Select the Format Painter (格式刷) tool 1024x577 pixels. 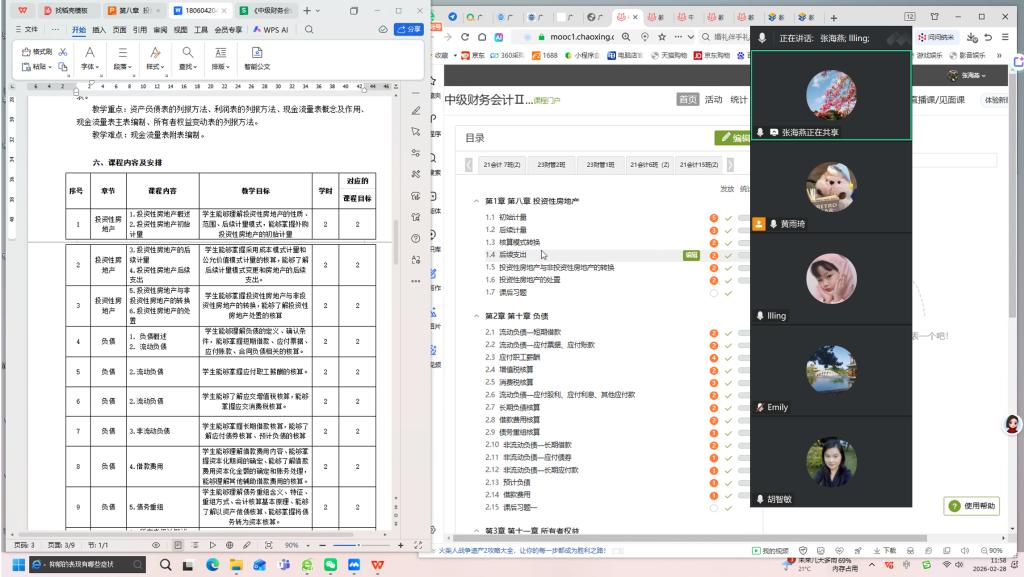click(x=37, y=51)
